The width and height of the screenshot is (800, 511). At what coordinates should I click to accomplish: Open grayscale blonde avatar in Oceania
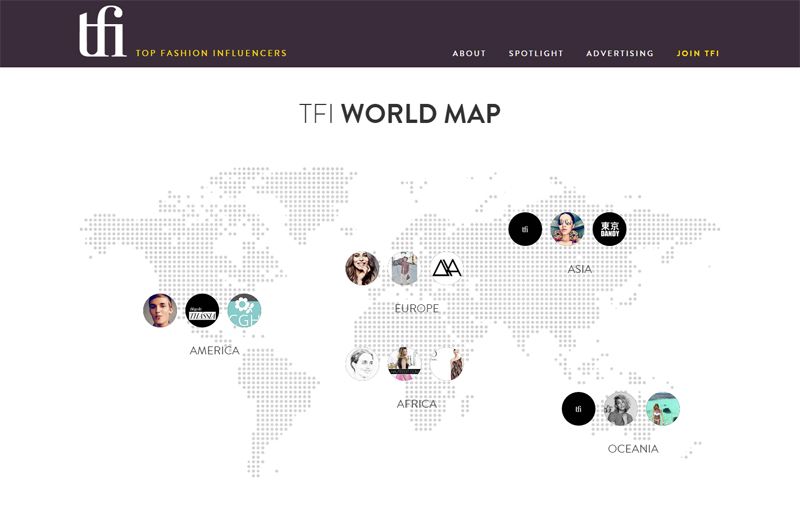tap(620, 408)
